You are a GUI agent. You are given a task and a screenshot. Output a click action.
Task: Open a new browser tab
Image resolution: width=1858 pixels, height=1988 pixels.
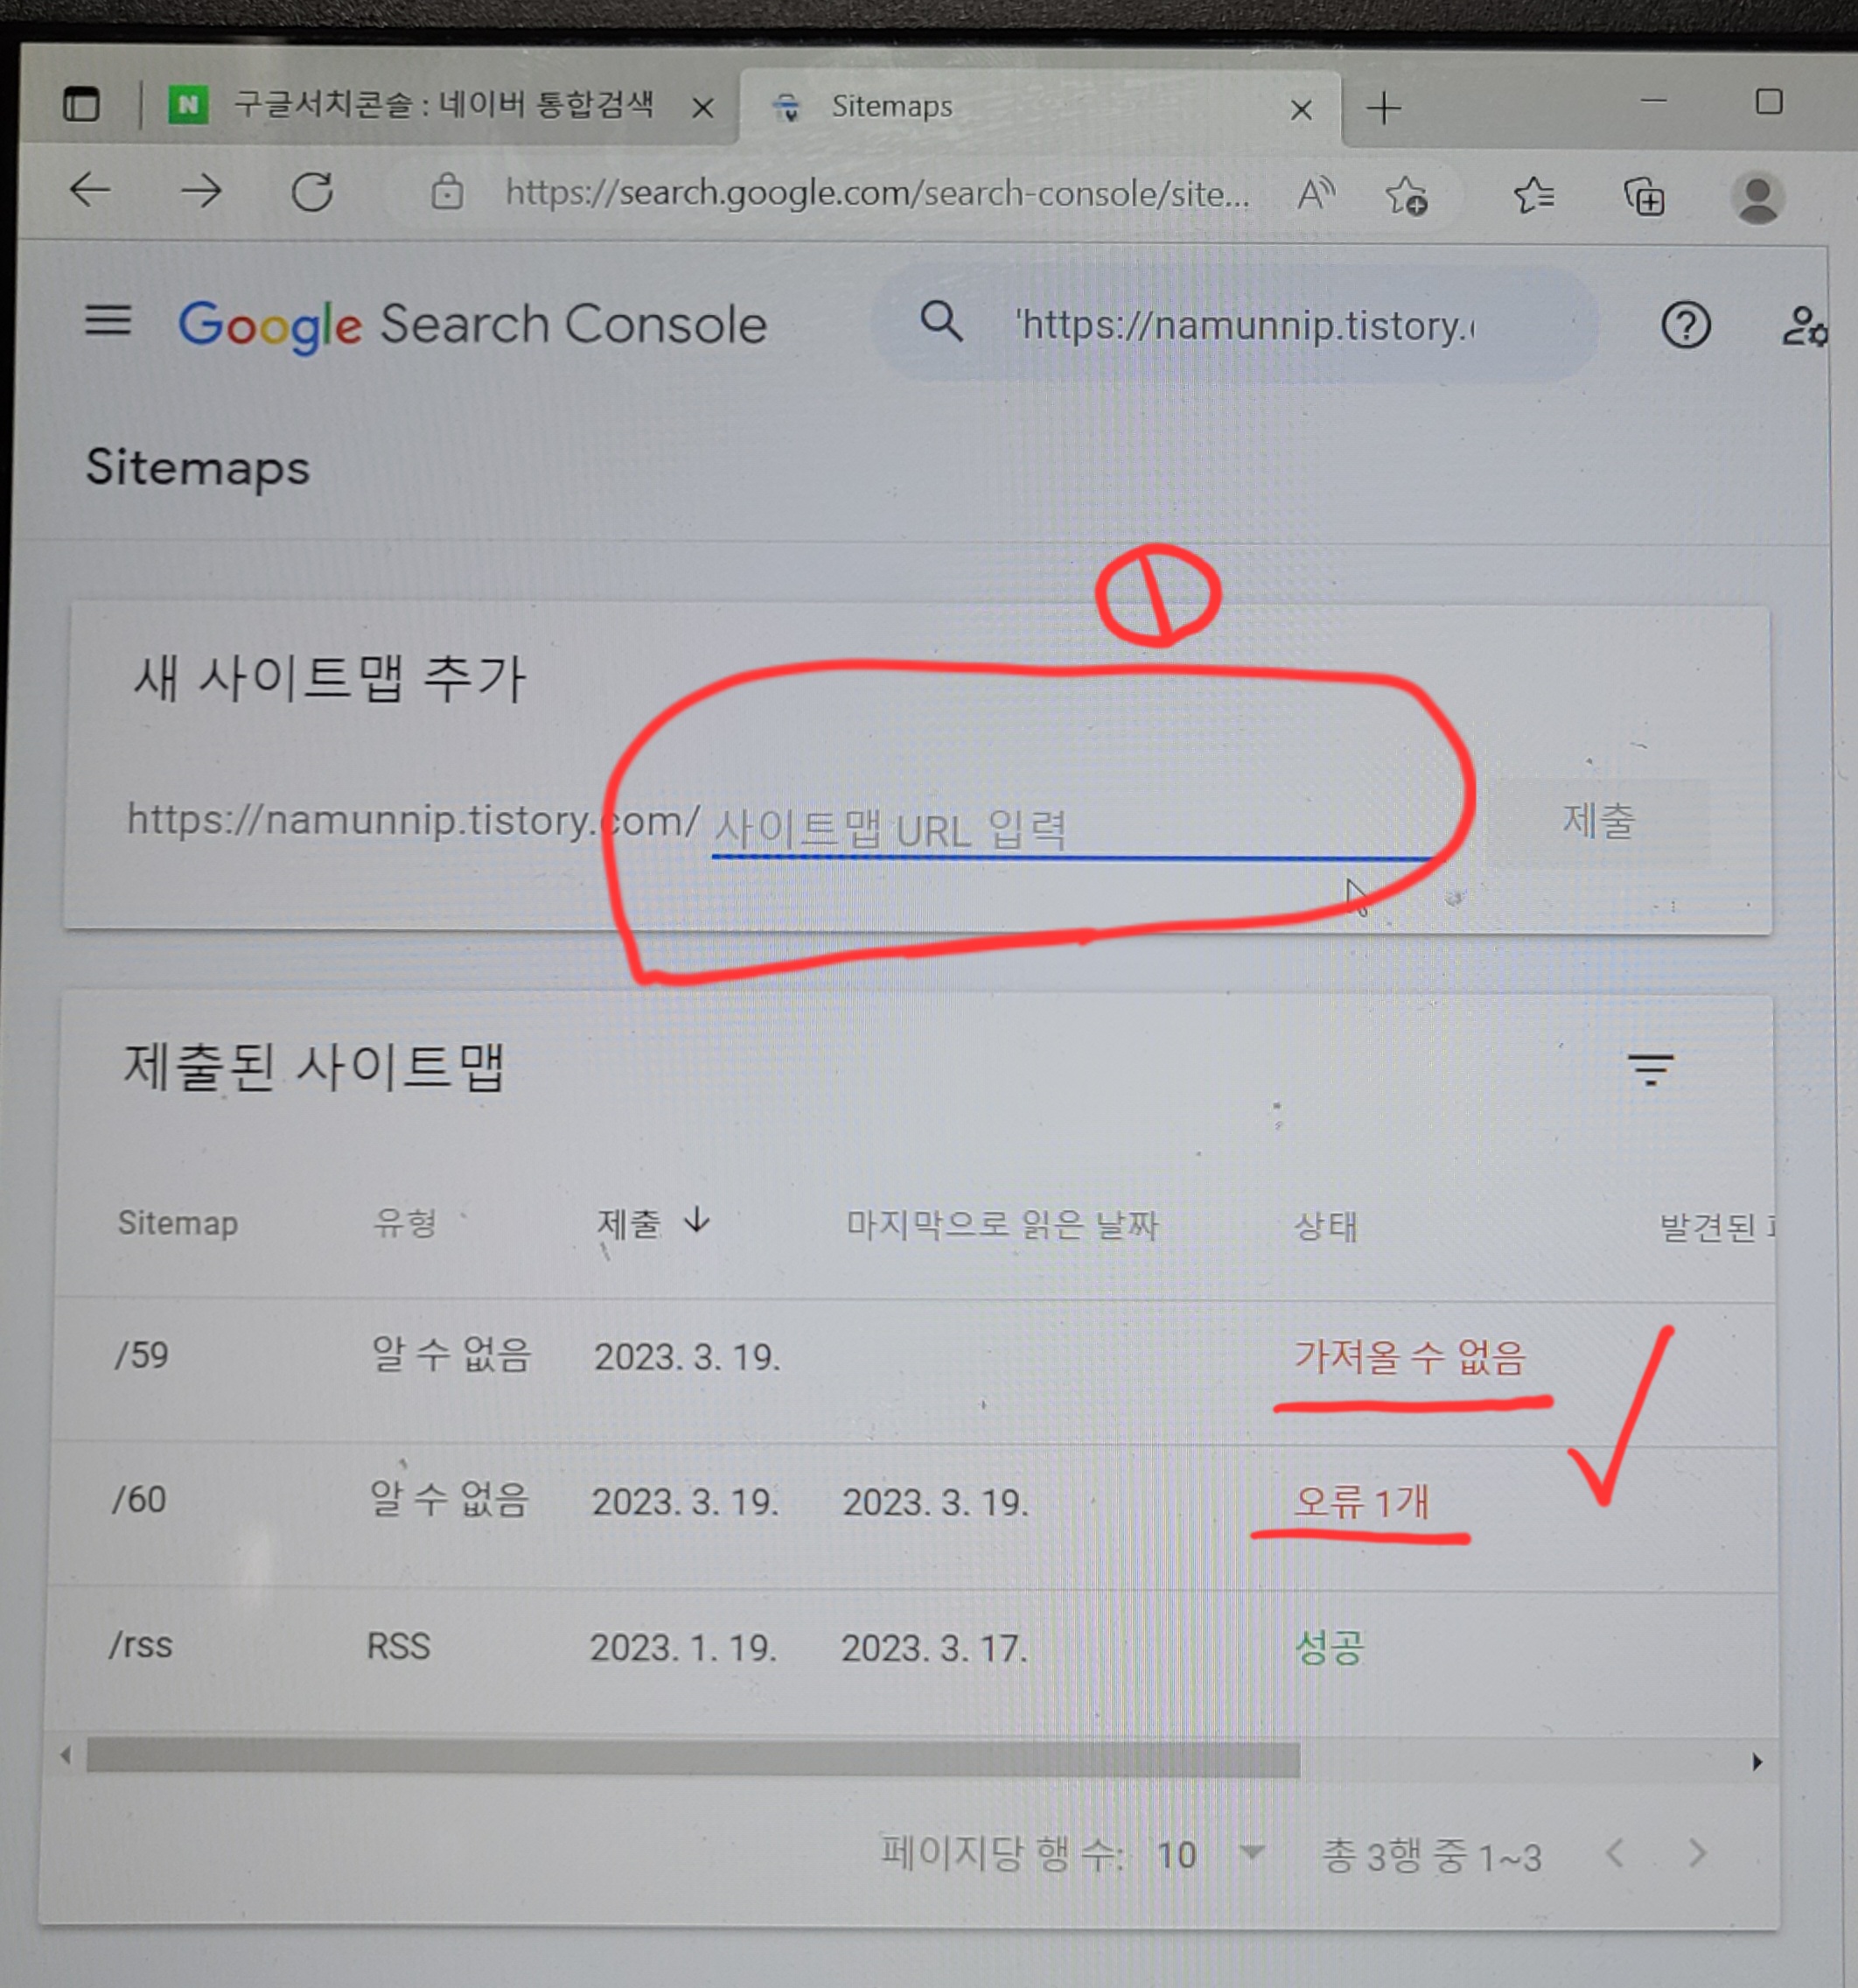1384,108
